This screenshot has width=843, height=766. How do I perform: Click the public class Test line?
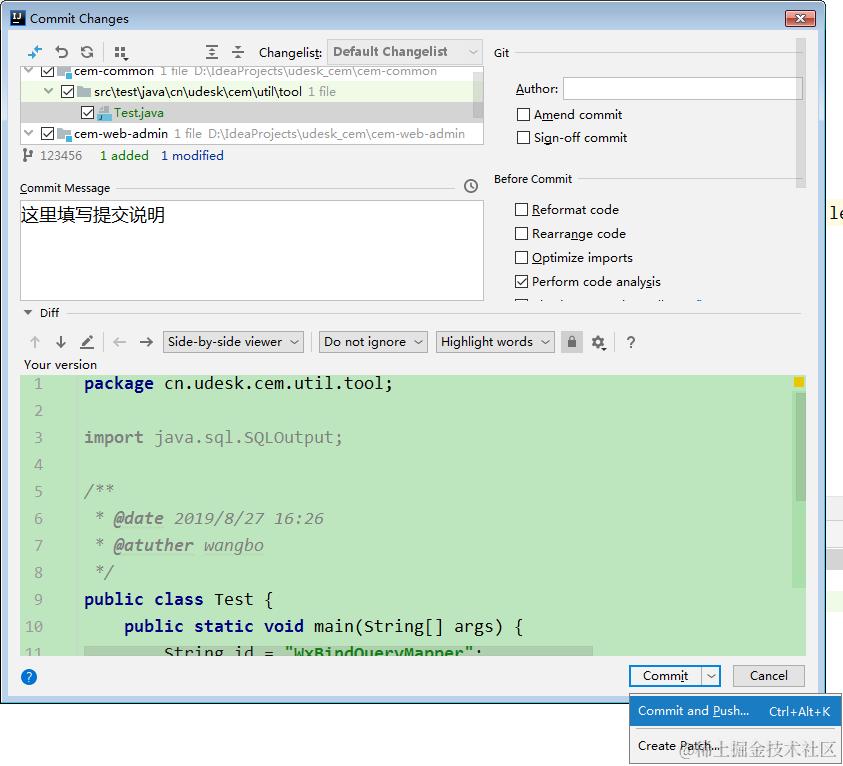(x=178, y=599)
